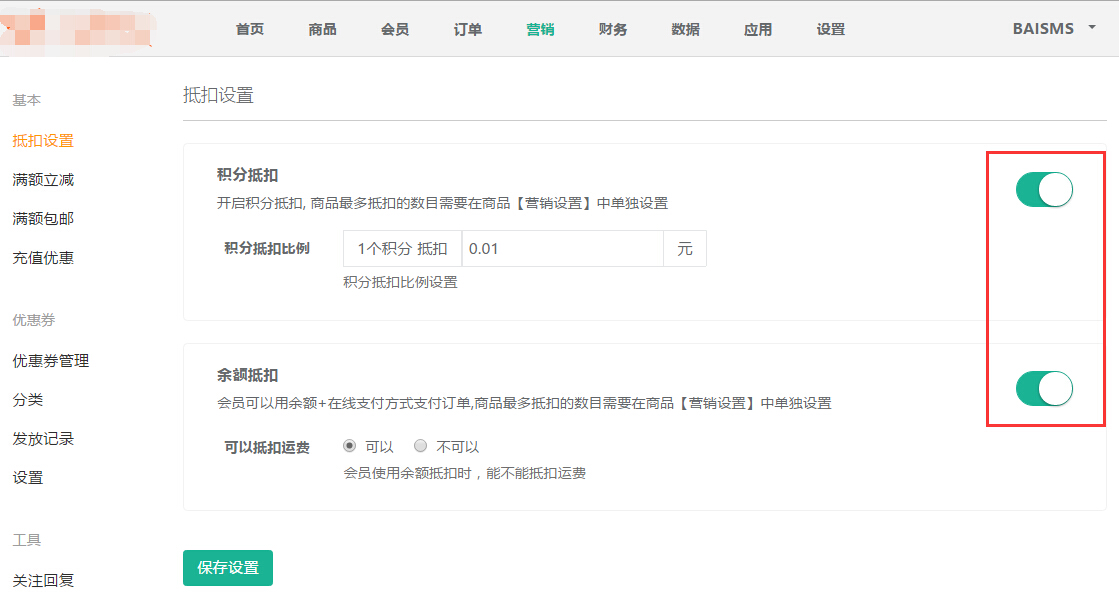Open the 首页 top menu

(250, 29)
